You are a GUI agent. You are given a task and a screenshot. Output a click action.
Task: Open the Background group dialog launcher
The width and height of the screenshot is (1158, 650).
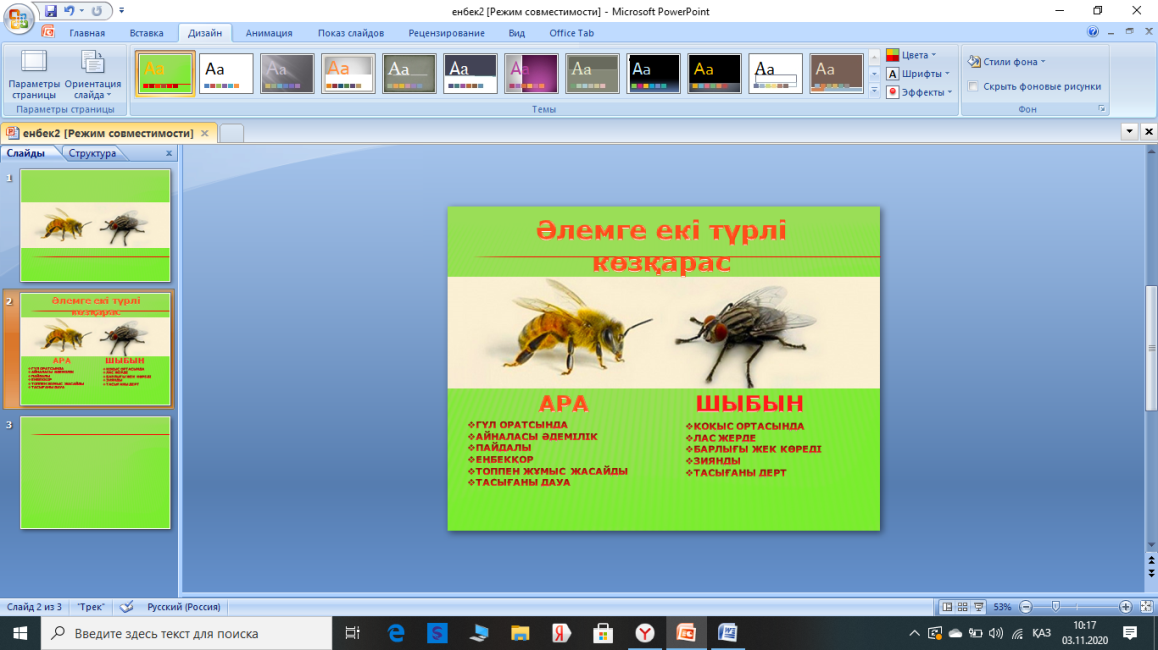tap(1101, 109)
